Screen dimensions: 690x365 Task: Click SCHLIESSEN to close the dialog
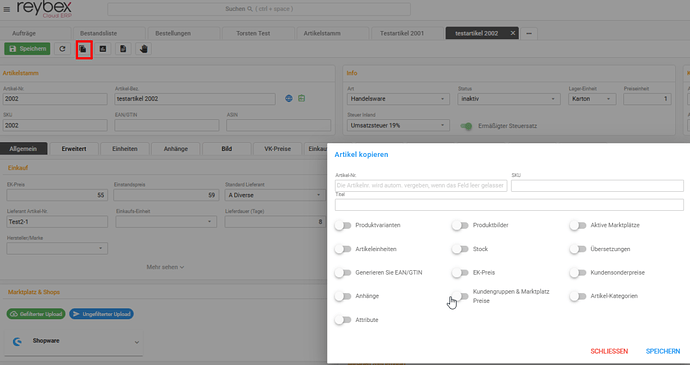click(x=609, y=351)
